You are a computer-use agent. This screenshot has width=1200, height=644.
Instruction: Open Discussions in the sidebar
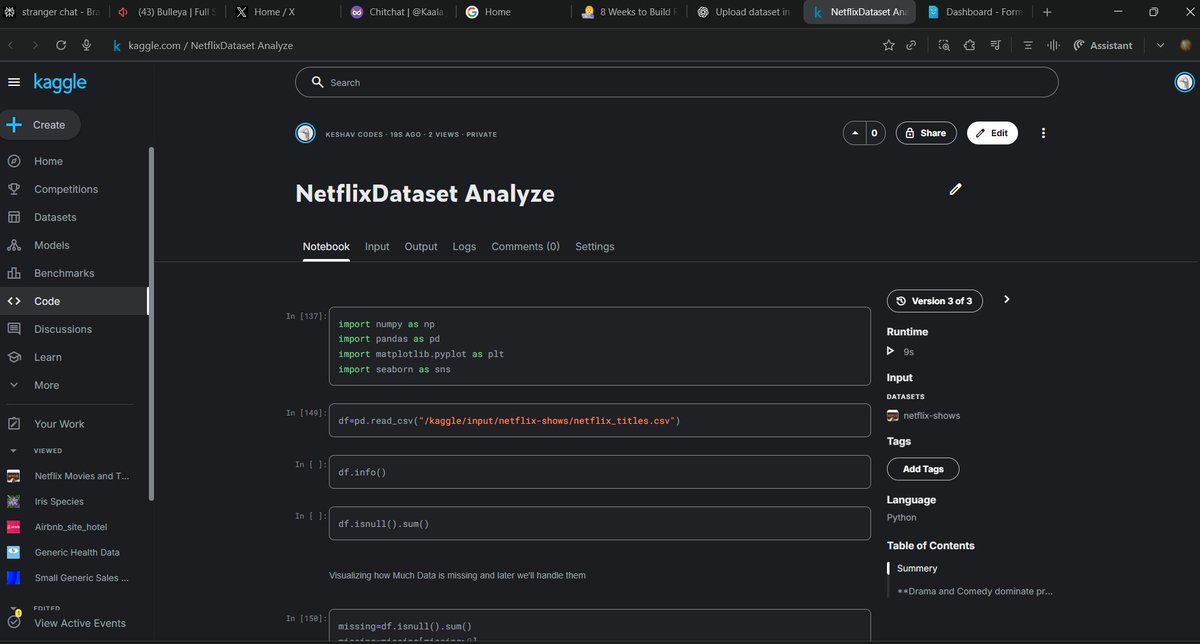click(63, 329)
